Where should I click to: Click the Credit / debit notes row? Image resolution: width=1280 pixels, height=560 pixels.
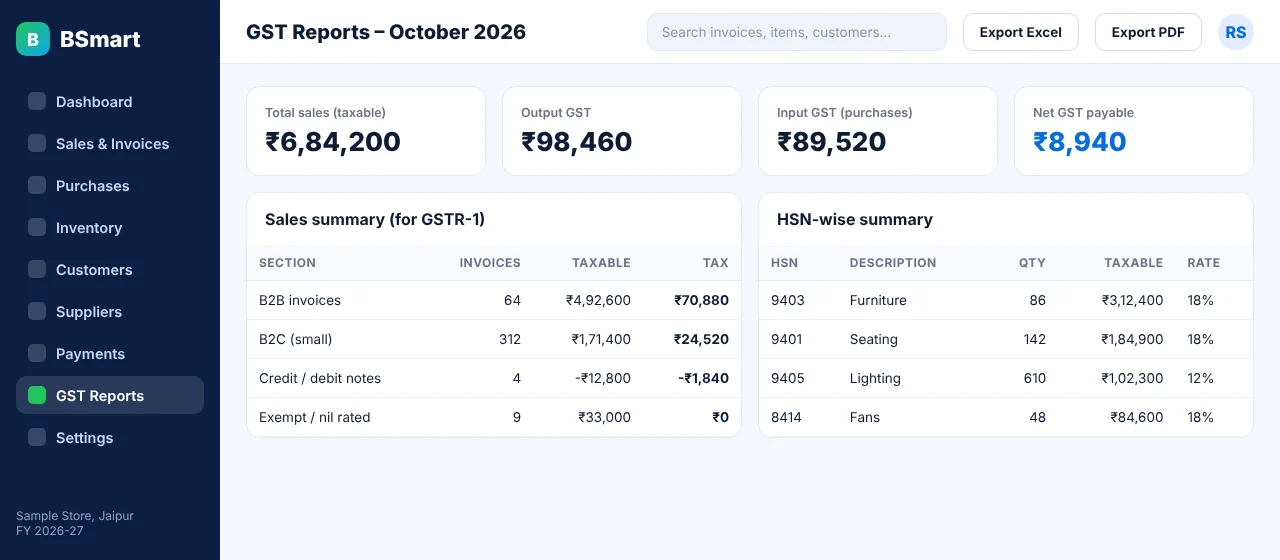494,378
